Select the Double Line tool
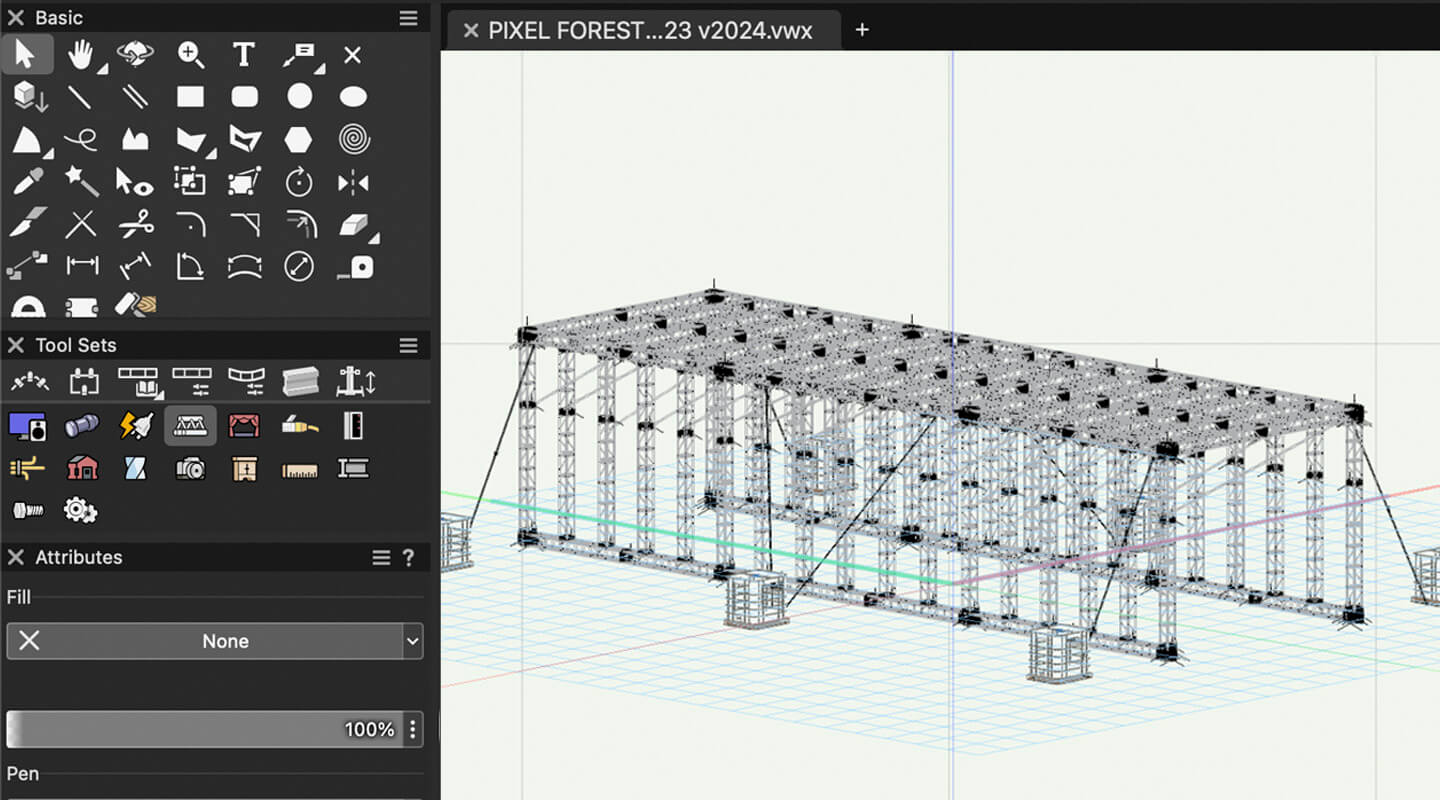This screenshot has width=1440, height=800. tap(135, 97)
